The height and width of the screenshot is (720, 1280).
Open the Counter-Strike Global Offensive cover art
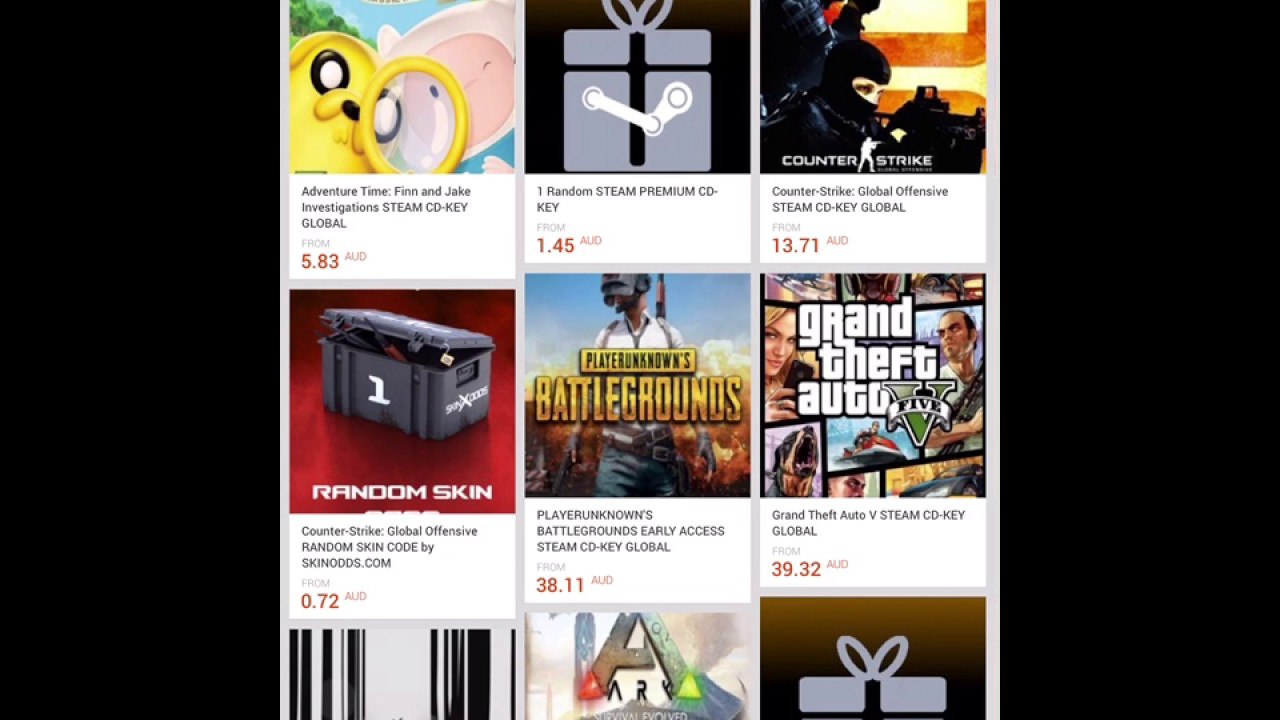(872, 87)
